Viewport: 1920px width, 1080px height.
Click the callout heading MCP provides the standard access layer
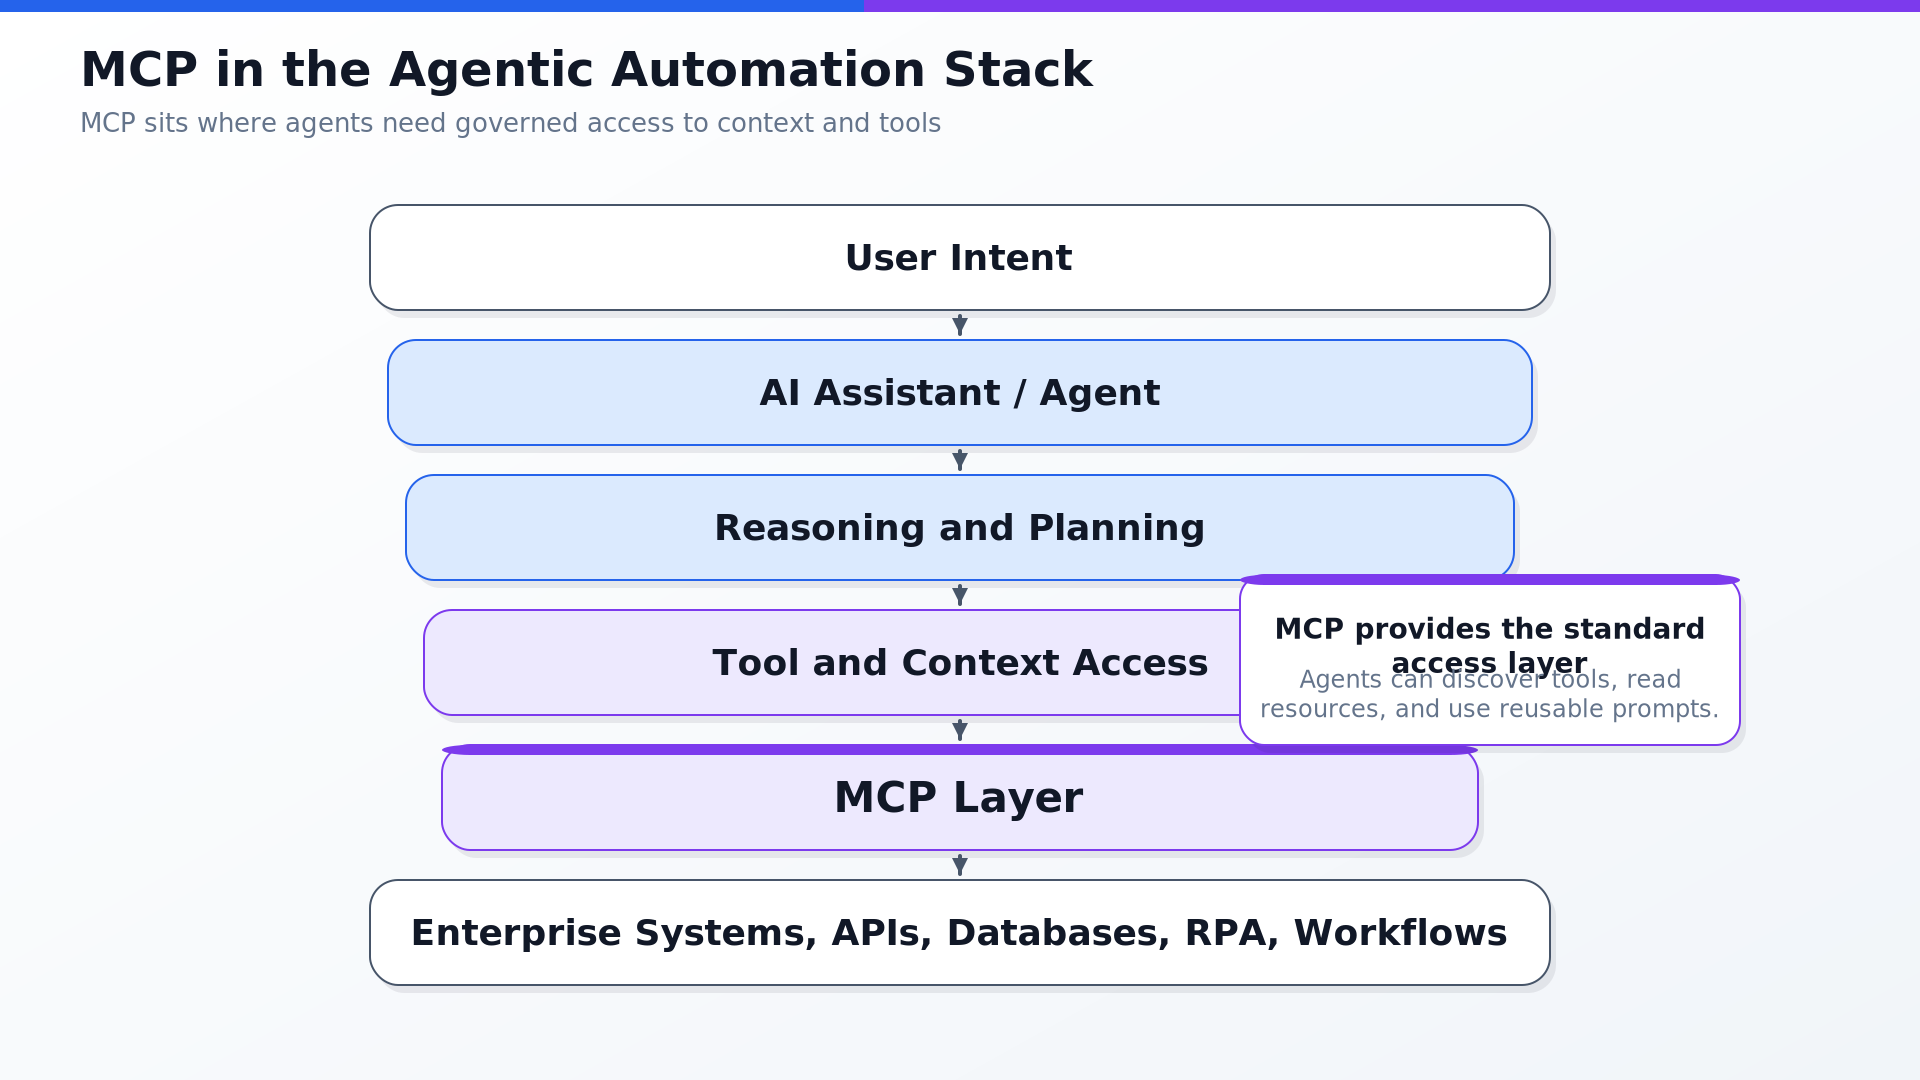[1490, 645]
